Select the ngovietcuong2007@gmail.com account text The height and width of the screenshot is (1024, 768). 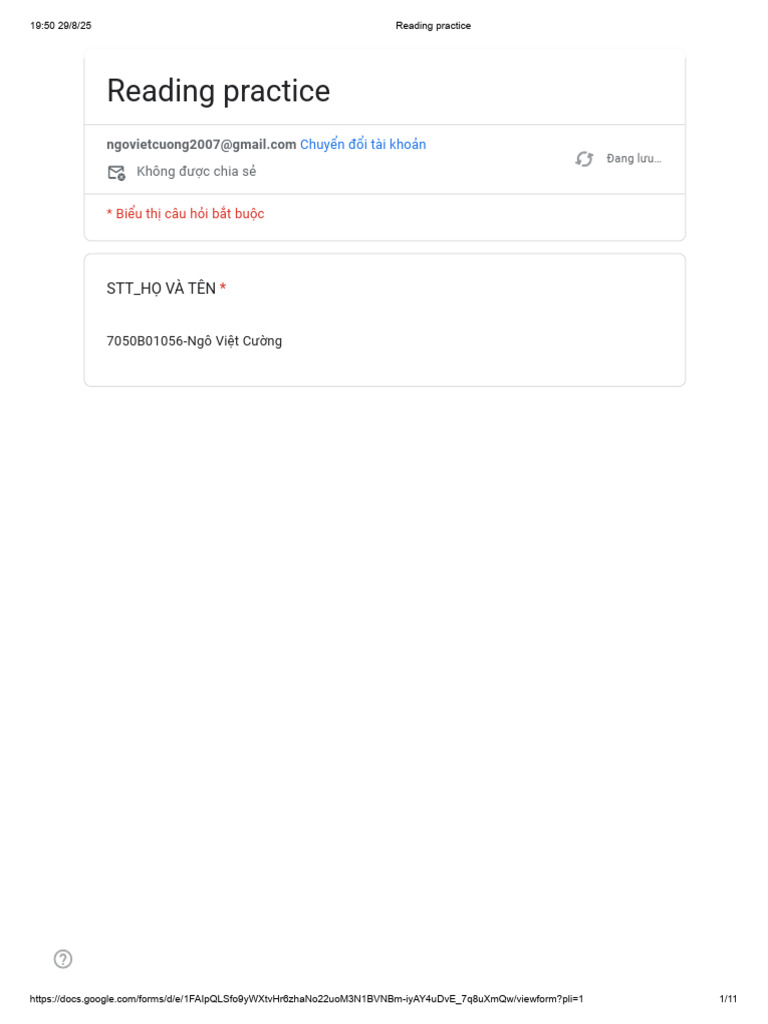(x=201, y=144)
